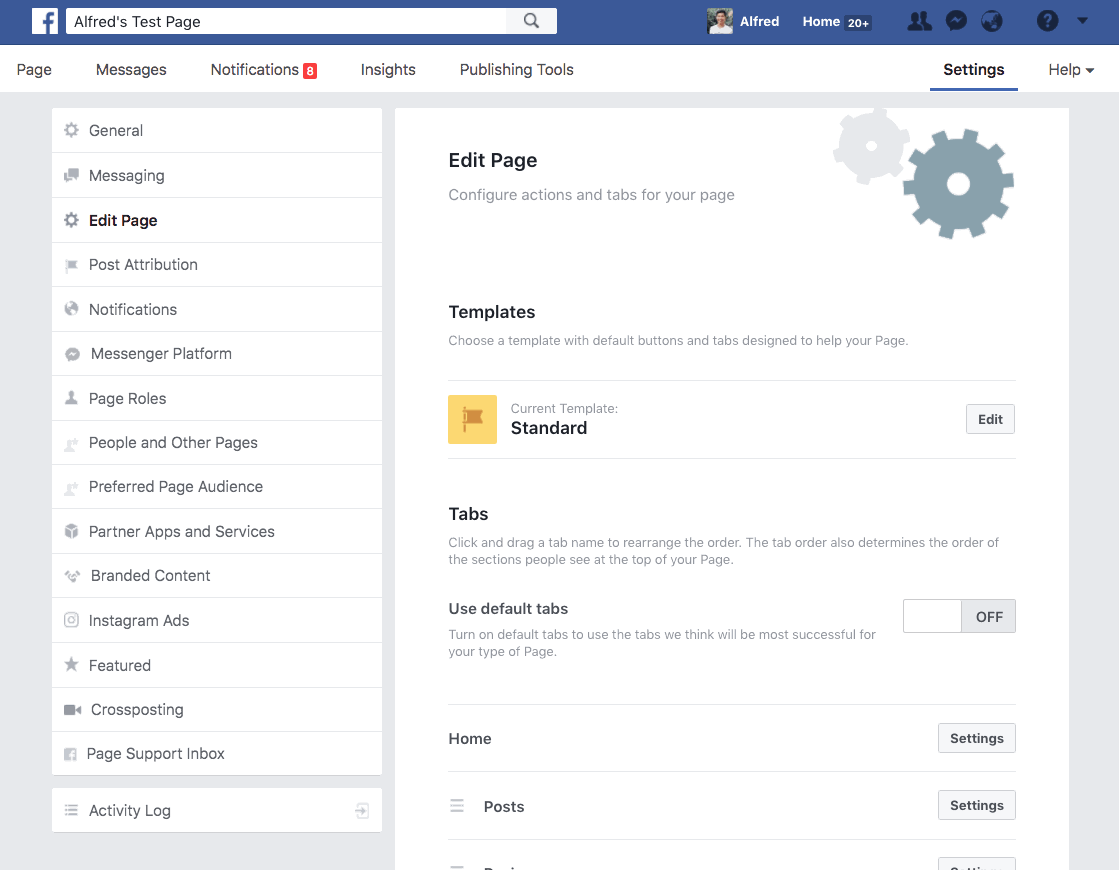Click the Activity Log list icon

(71, 810)
